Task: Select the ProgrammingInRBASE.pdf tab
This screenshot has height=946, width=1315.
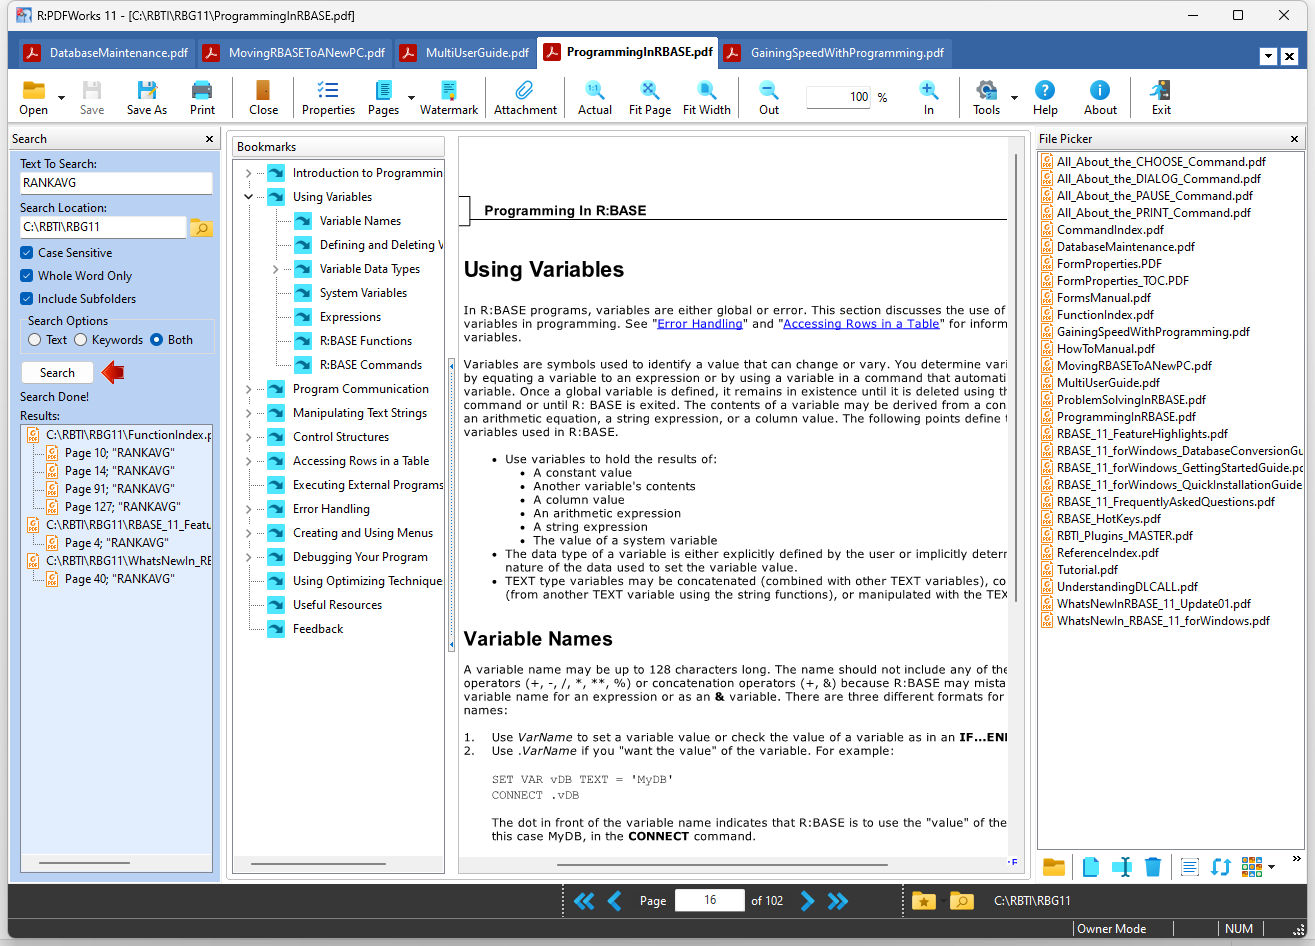Action: [x=628, y=52]
